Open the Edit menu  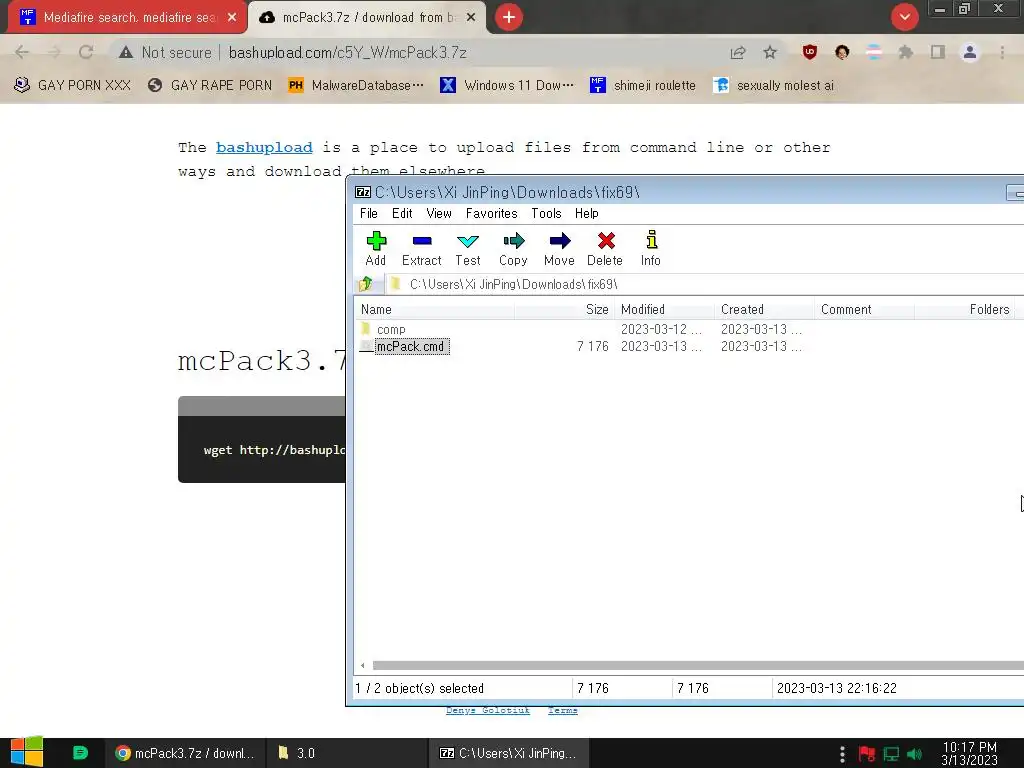tap(402, 214)
